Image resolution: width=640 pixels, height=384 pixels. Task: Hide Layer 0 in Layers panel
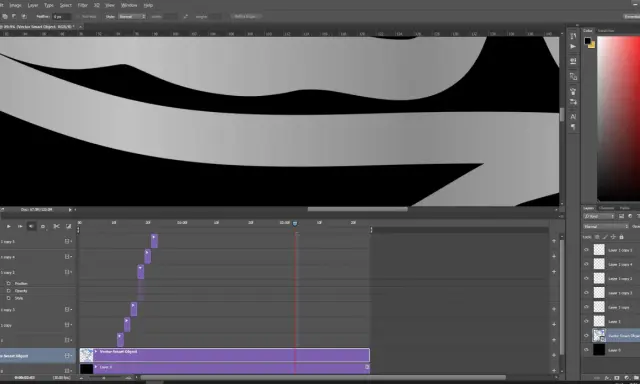pyautogui.click(x=587, y=350)
